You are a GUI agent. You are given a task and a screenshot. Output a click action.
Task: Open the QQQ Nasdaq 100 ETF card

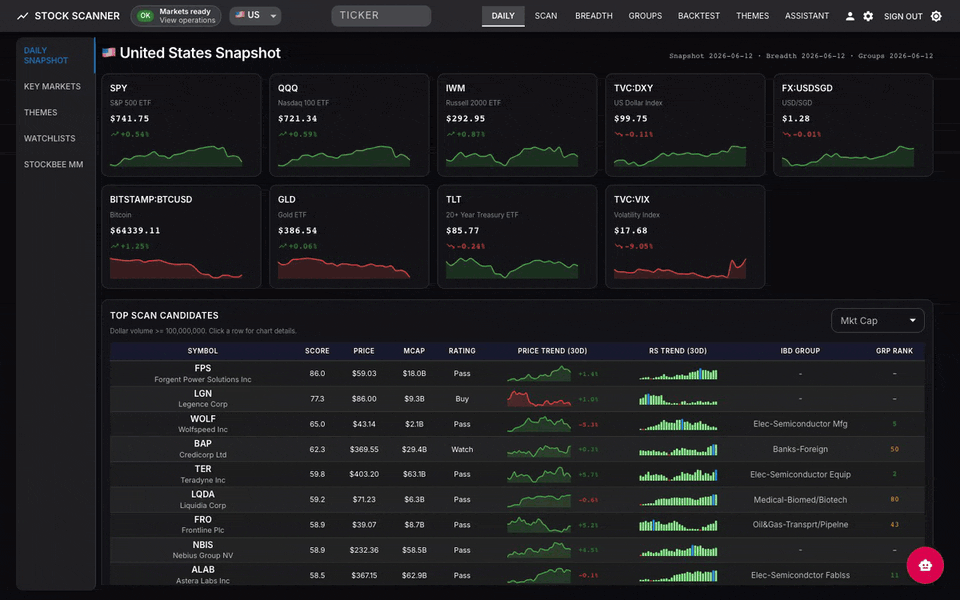(x=349, y=125)
